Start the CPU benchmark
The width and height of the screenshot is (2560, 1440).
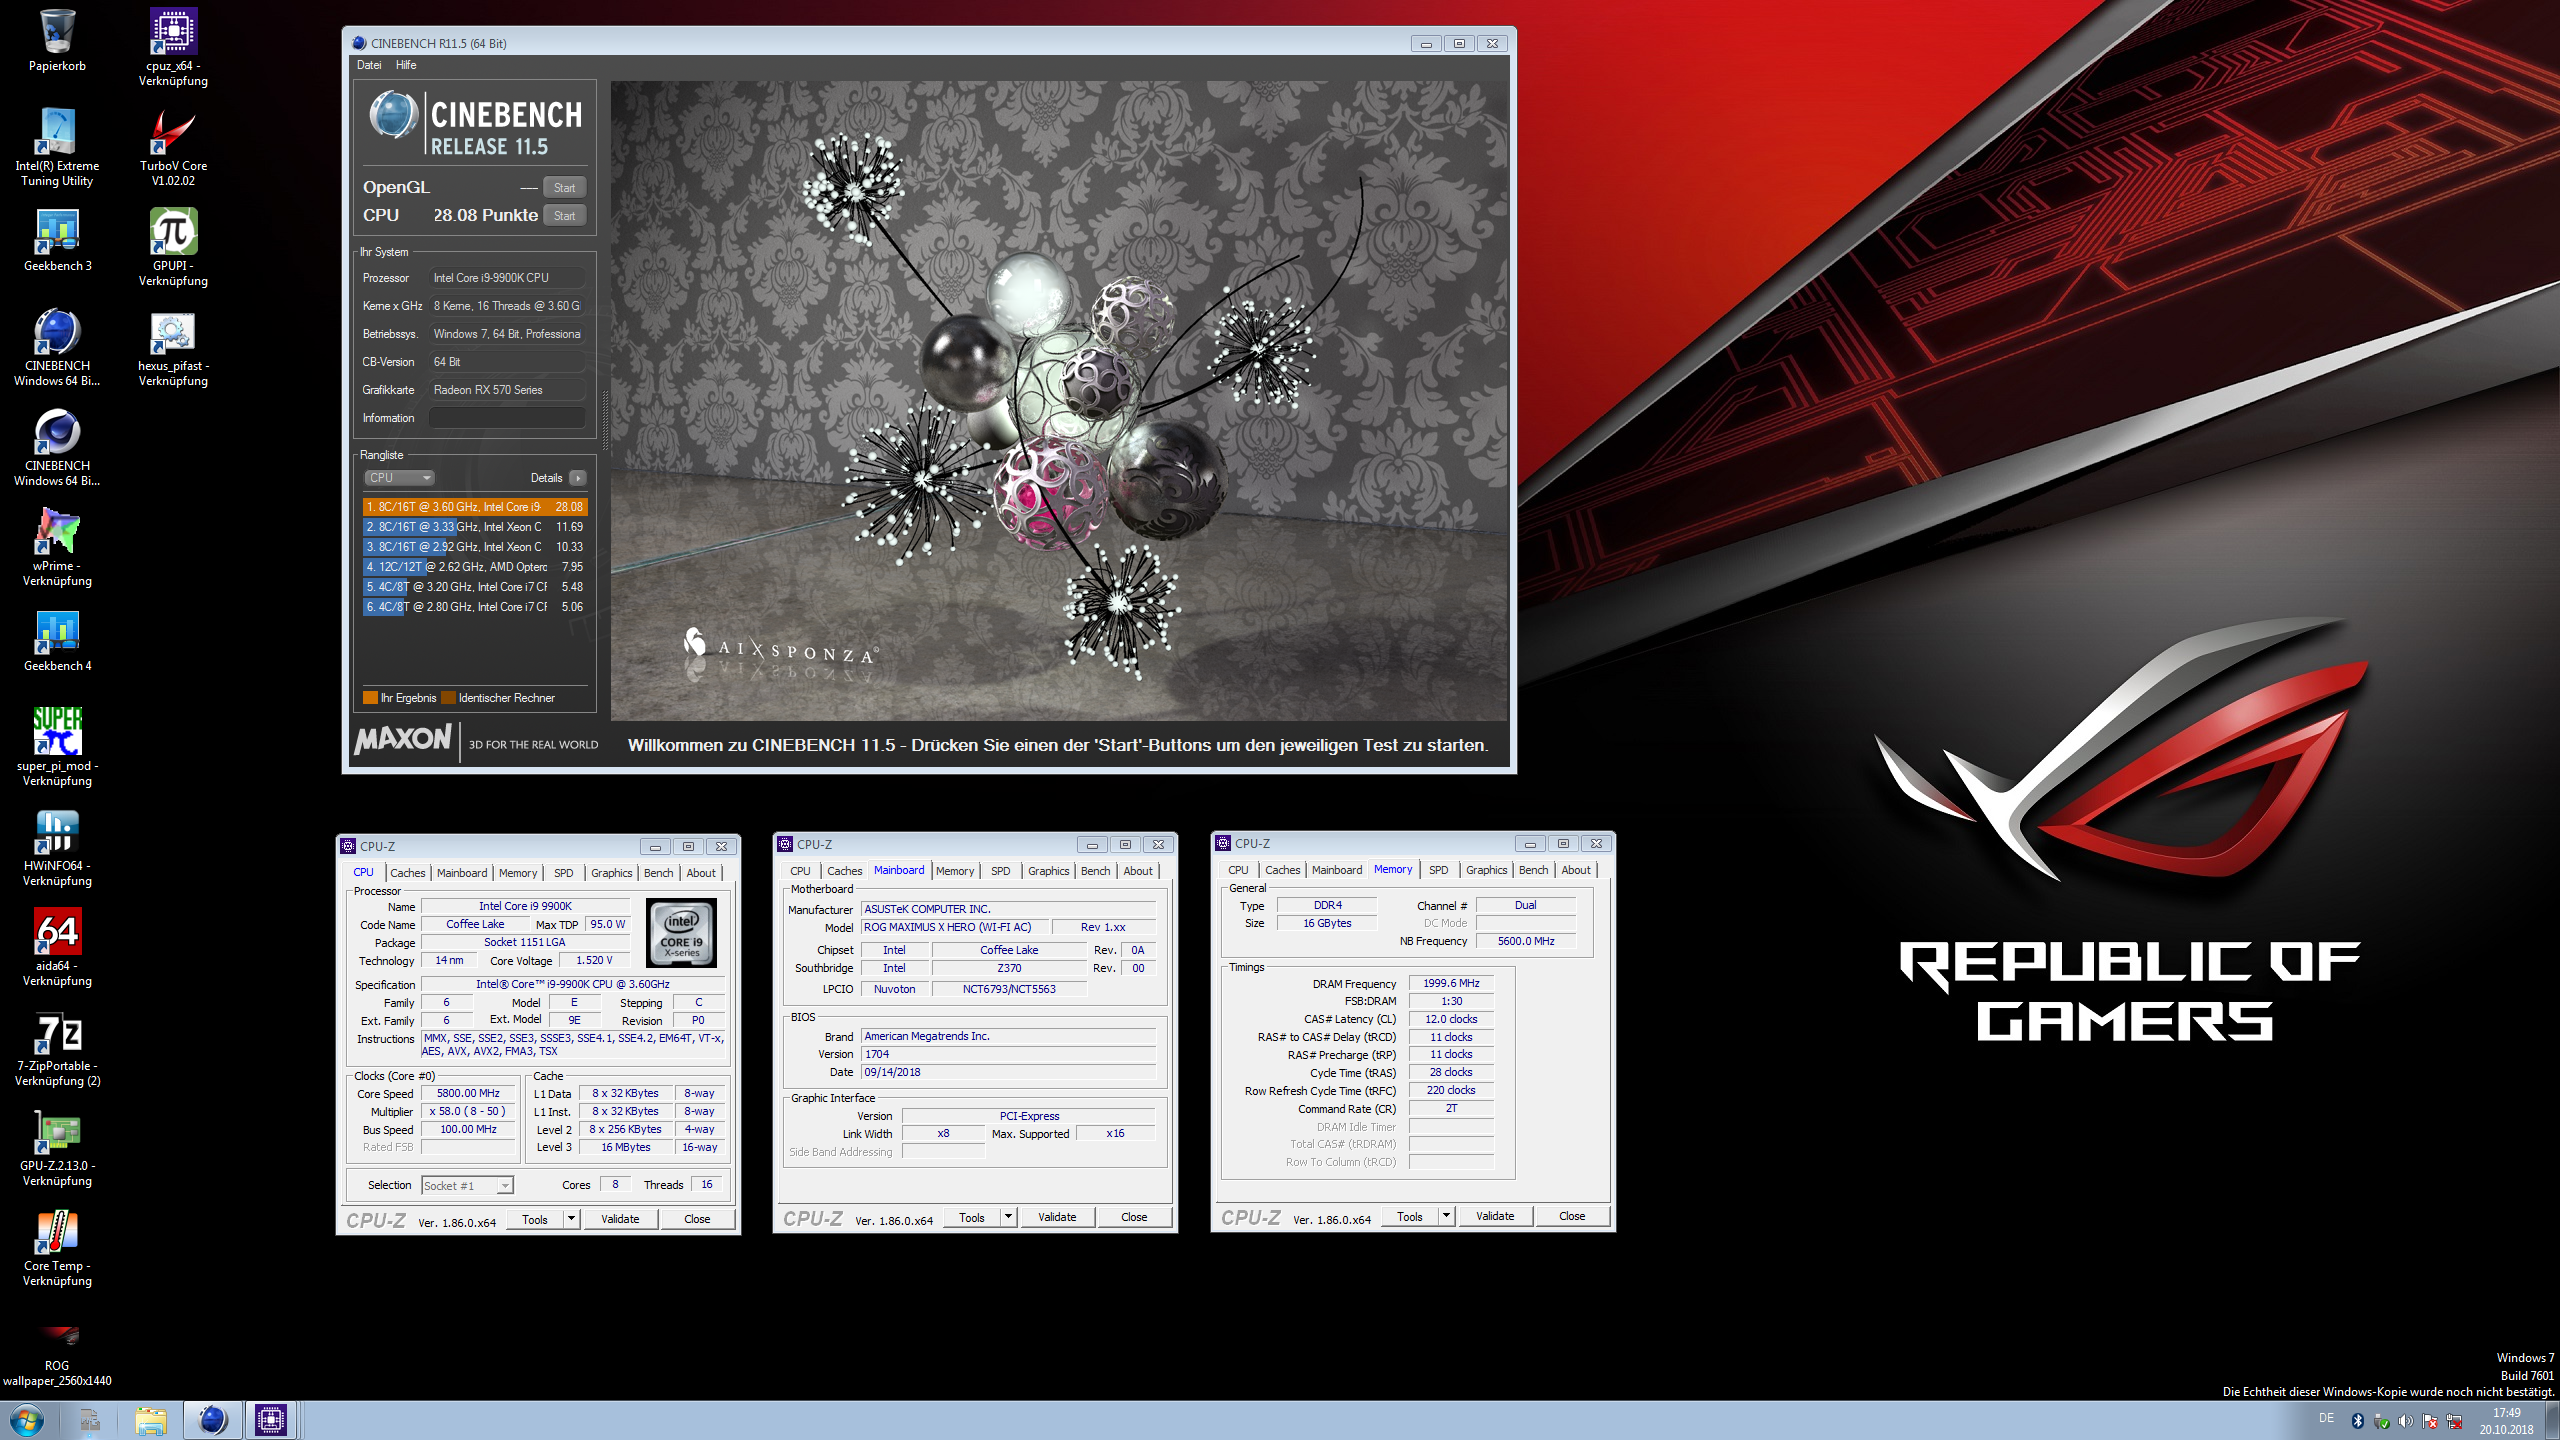coord(565,216)
